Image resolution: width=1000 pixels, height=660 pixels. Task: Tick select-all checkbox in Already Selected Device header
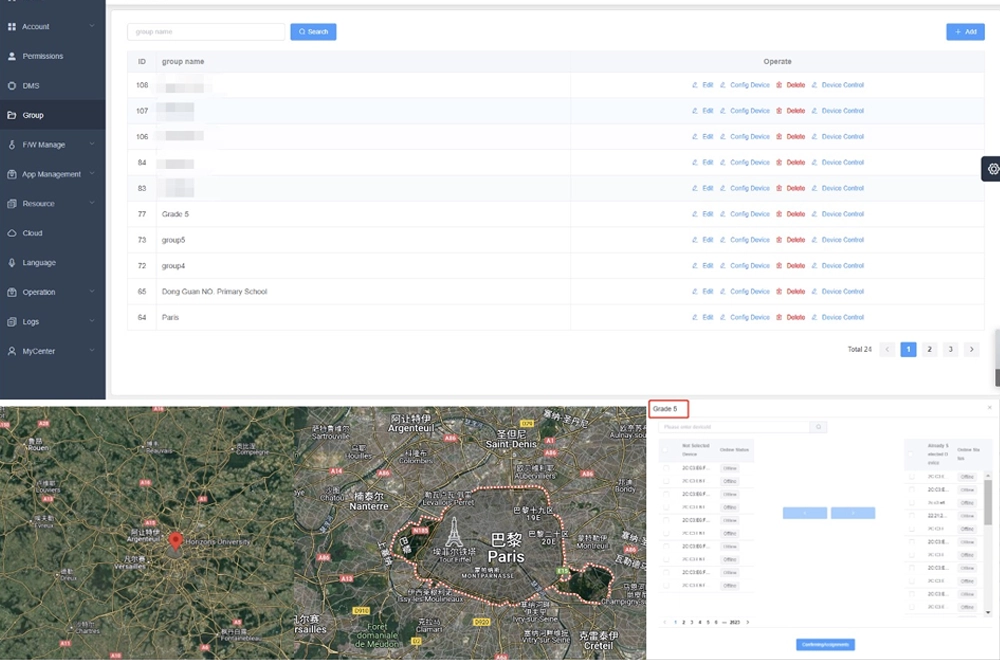pyautogui.click(x=911, y=453)
